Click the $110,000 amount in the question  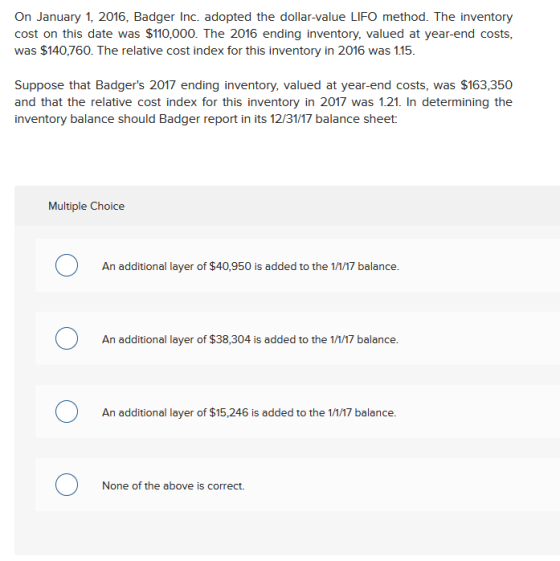point(171,34)
